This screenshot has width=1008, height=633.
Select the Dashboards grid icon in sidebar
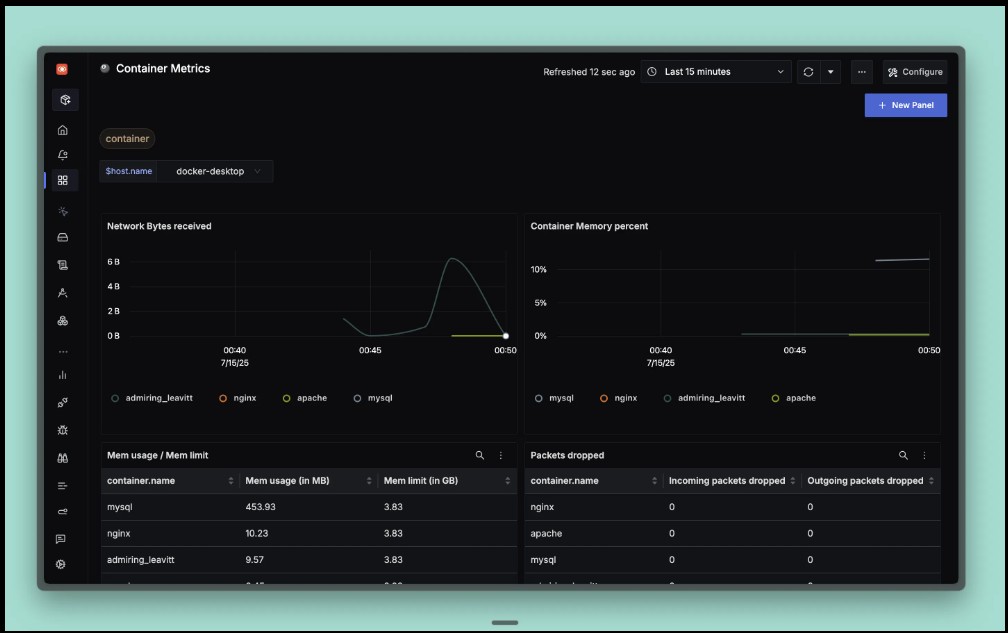click(x=62, y=181)
